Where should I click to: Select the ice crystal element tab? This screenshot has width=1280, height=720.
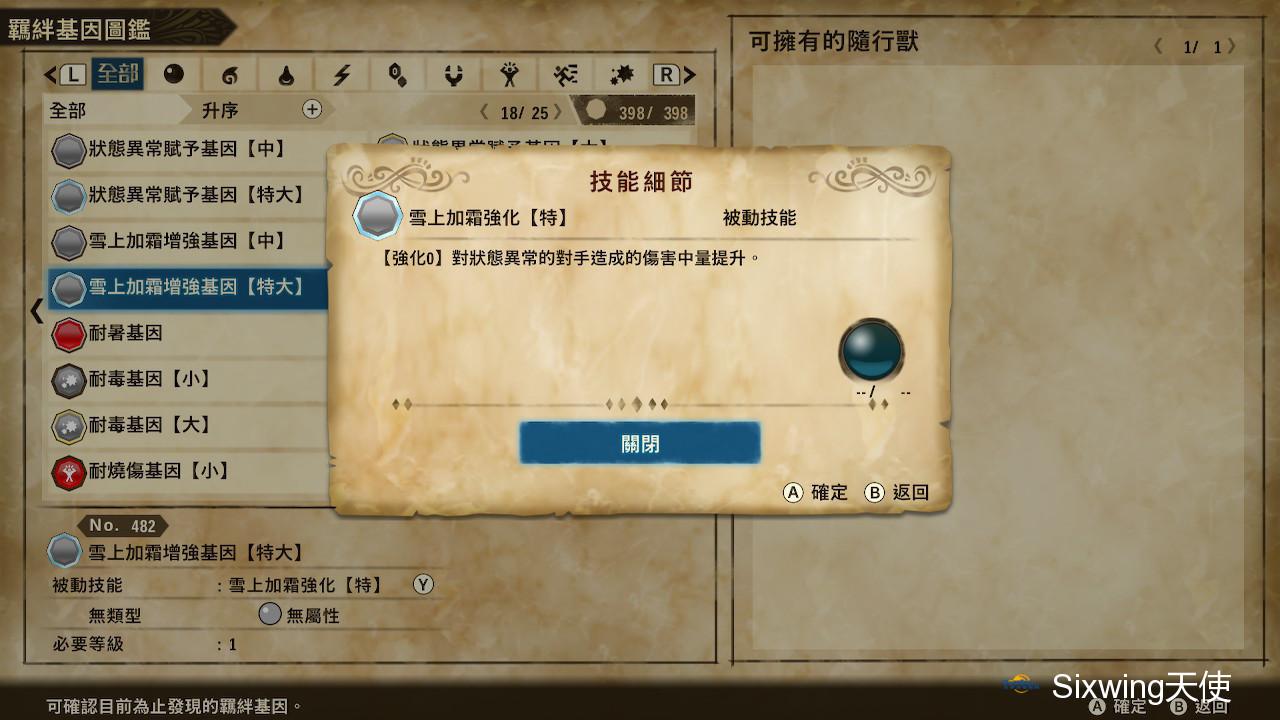[398, 75]
